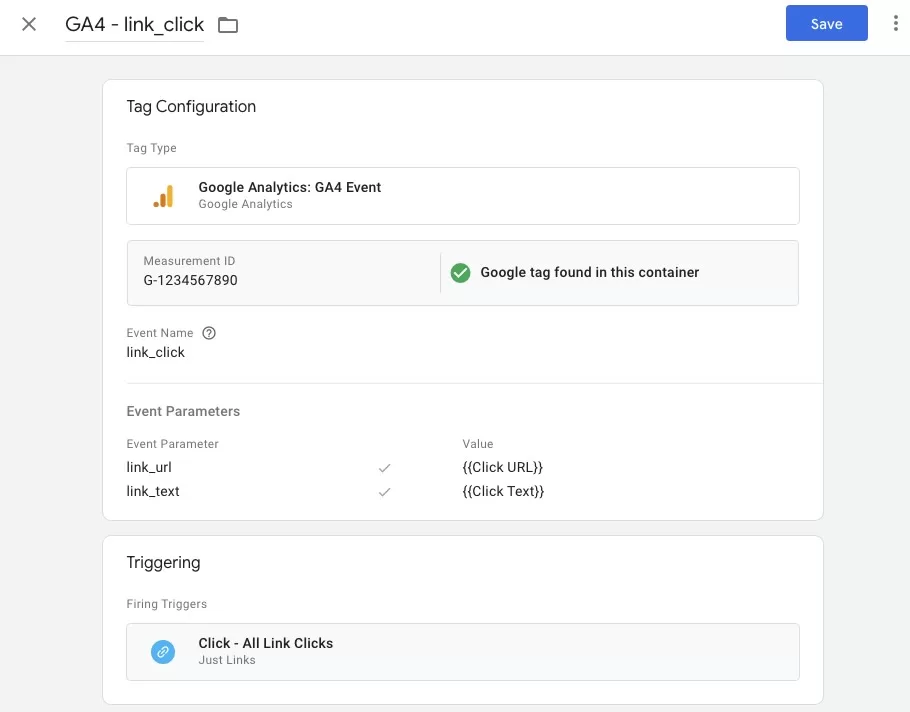Open the Event Name help question mark
The height and width of the screenshot is (712, 910).
point(209,333)
